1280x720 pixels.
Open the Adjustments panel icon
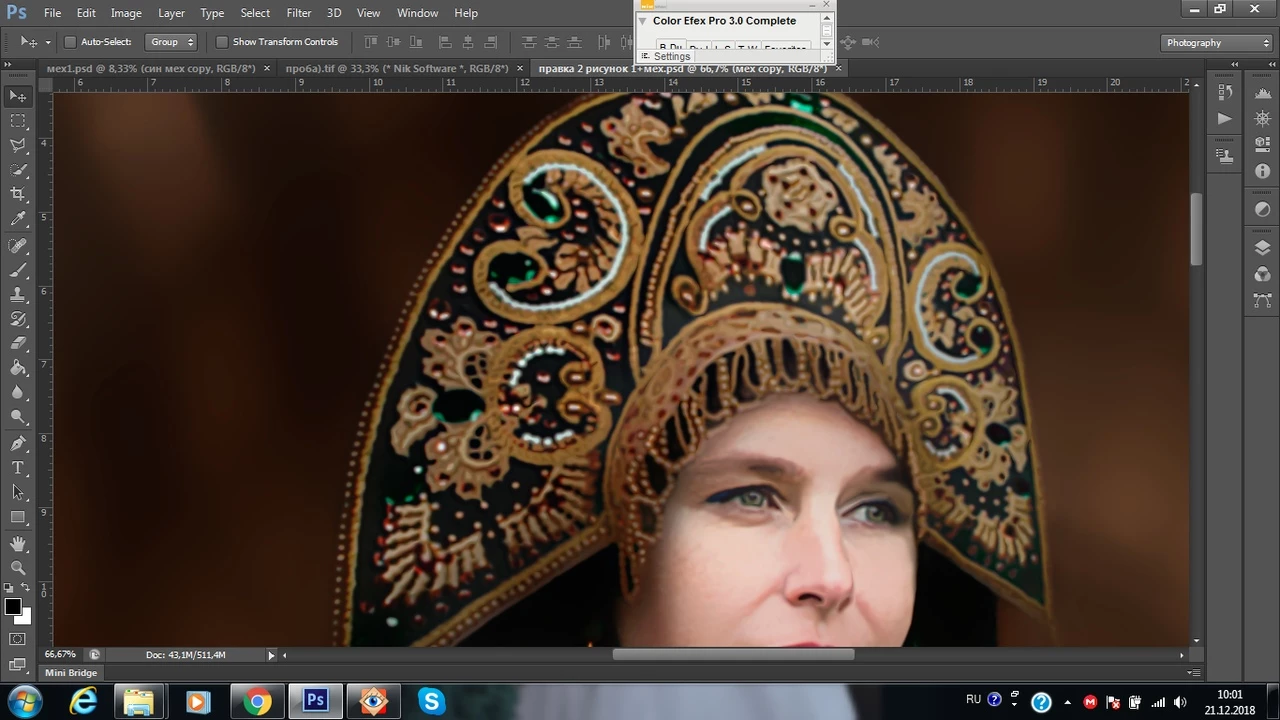point(1262,210)
